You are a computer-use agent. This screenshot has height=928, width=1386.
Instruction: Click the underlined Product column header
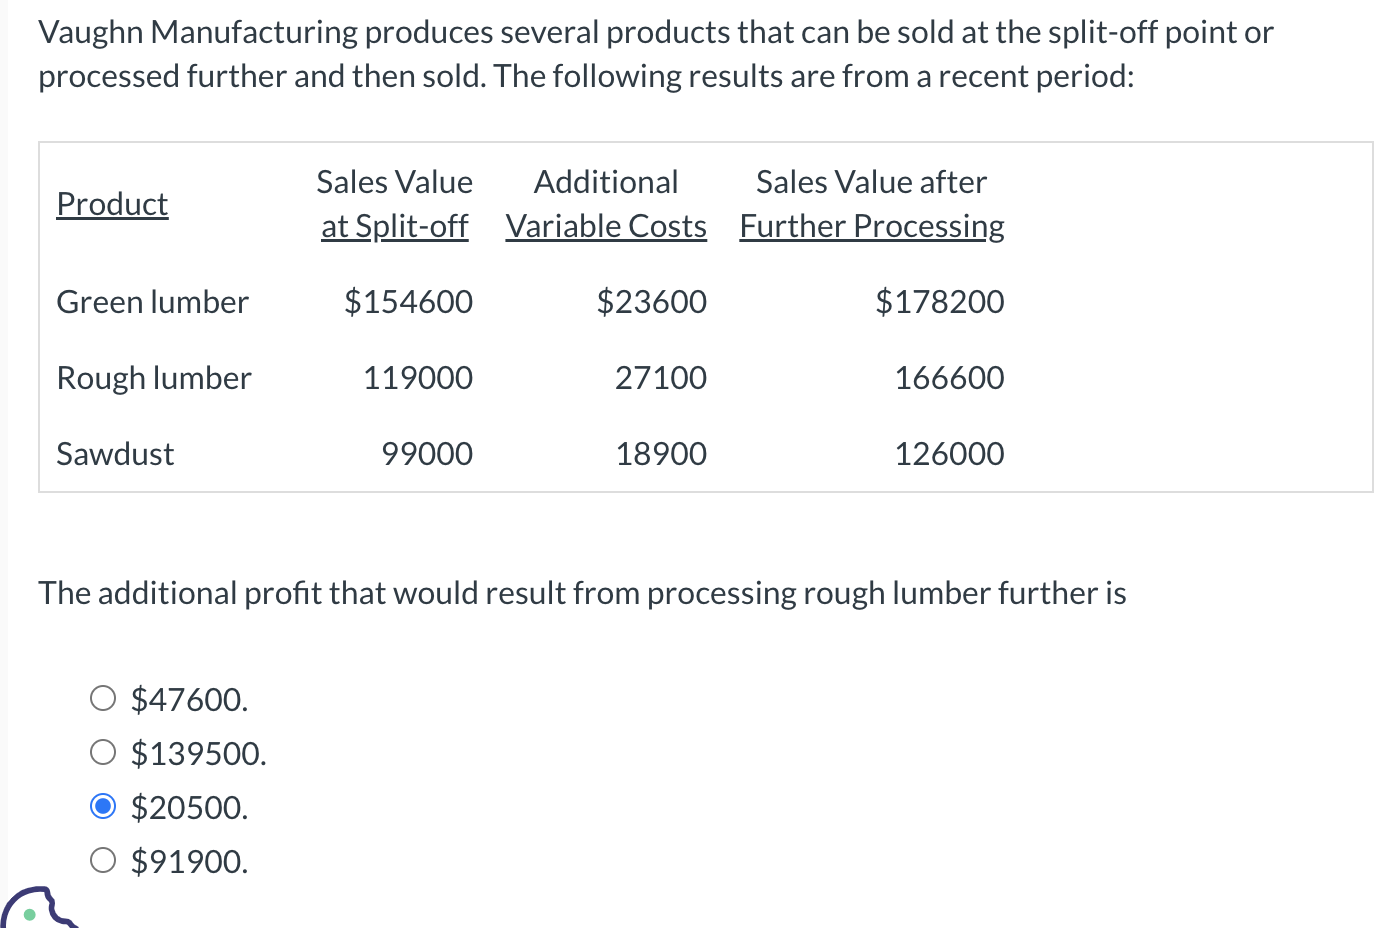[x=112, y=204]
